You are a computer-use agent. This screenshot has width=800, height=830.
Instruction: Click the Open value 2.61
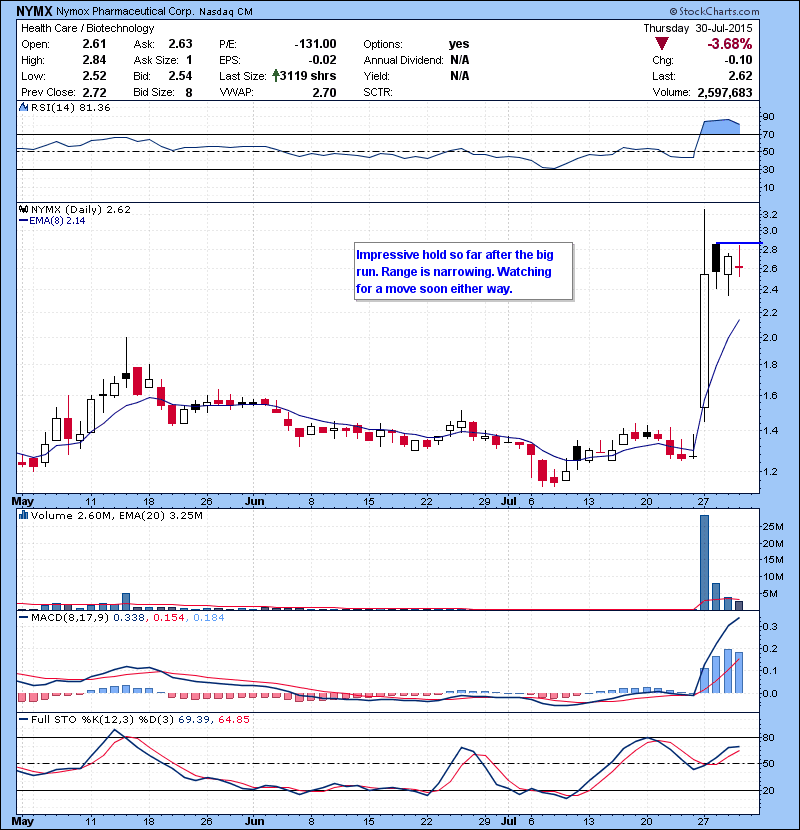tap(94, 44)
